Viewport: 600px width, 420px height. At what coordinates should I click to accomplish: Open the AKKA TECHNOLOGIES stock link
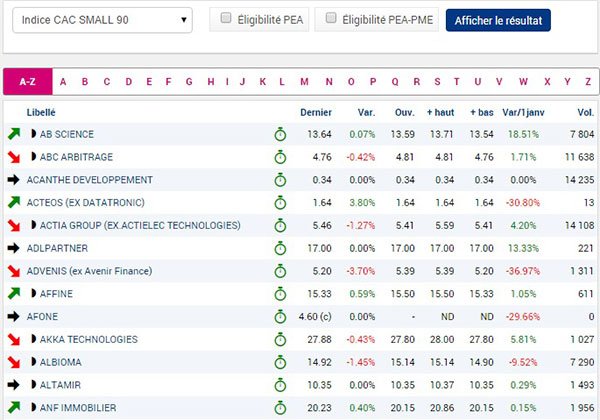88,339
